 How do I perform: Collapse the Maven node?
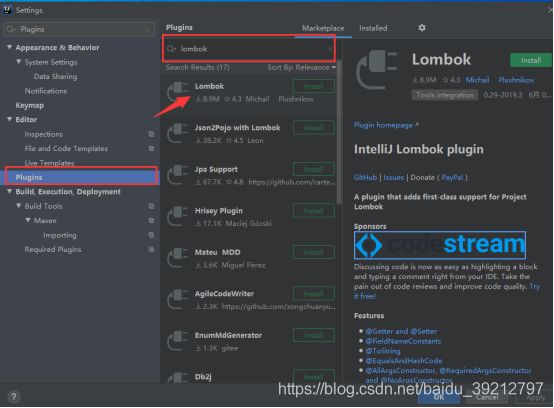pos(28,220)
